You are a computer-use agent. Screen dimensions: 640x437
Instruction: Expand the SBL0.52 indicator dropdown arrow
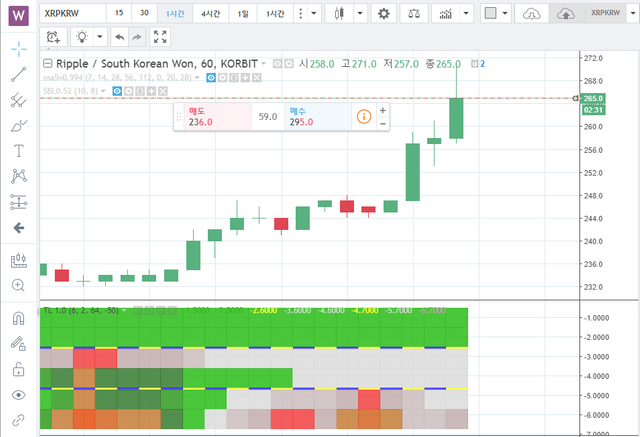pyautogui.click(x=103, y=91)
